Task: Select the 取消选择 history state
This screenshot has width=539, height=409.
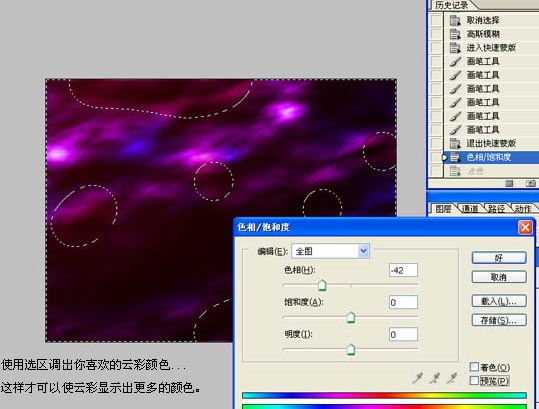Action: pos(492,20)
